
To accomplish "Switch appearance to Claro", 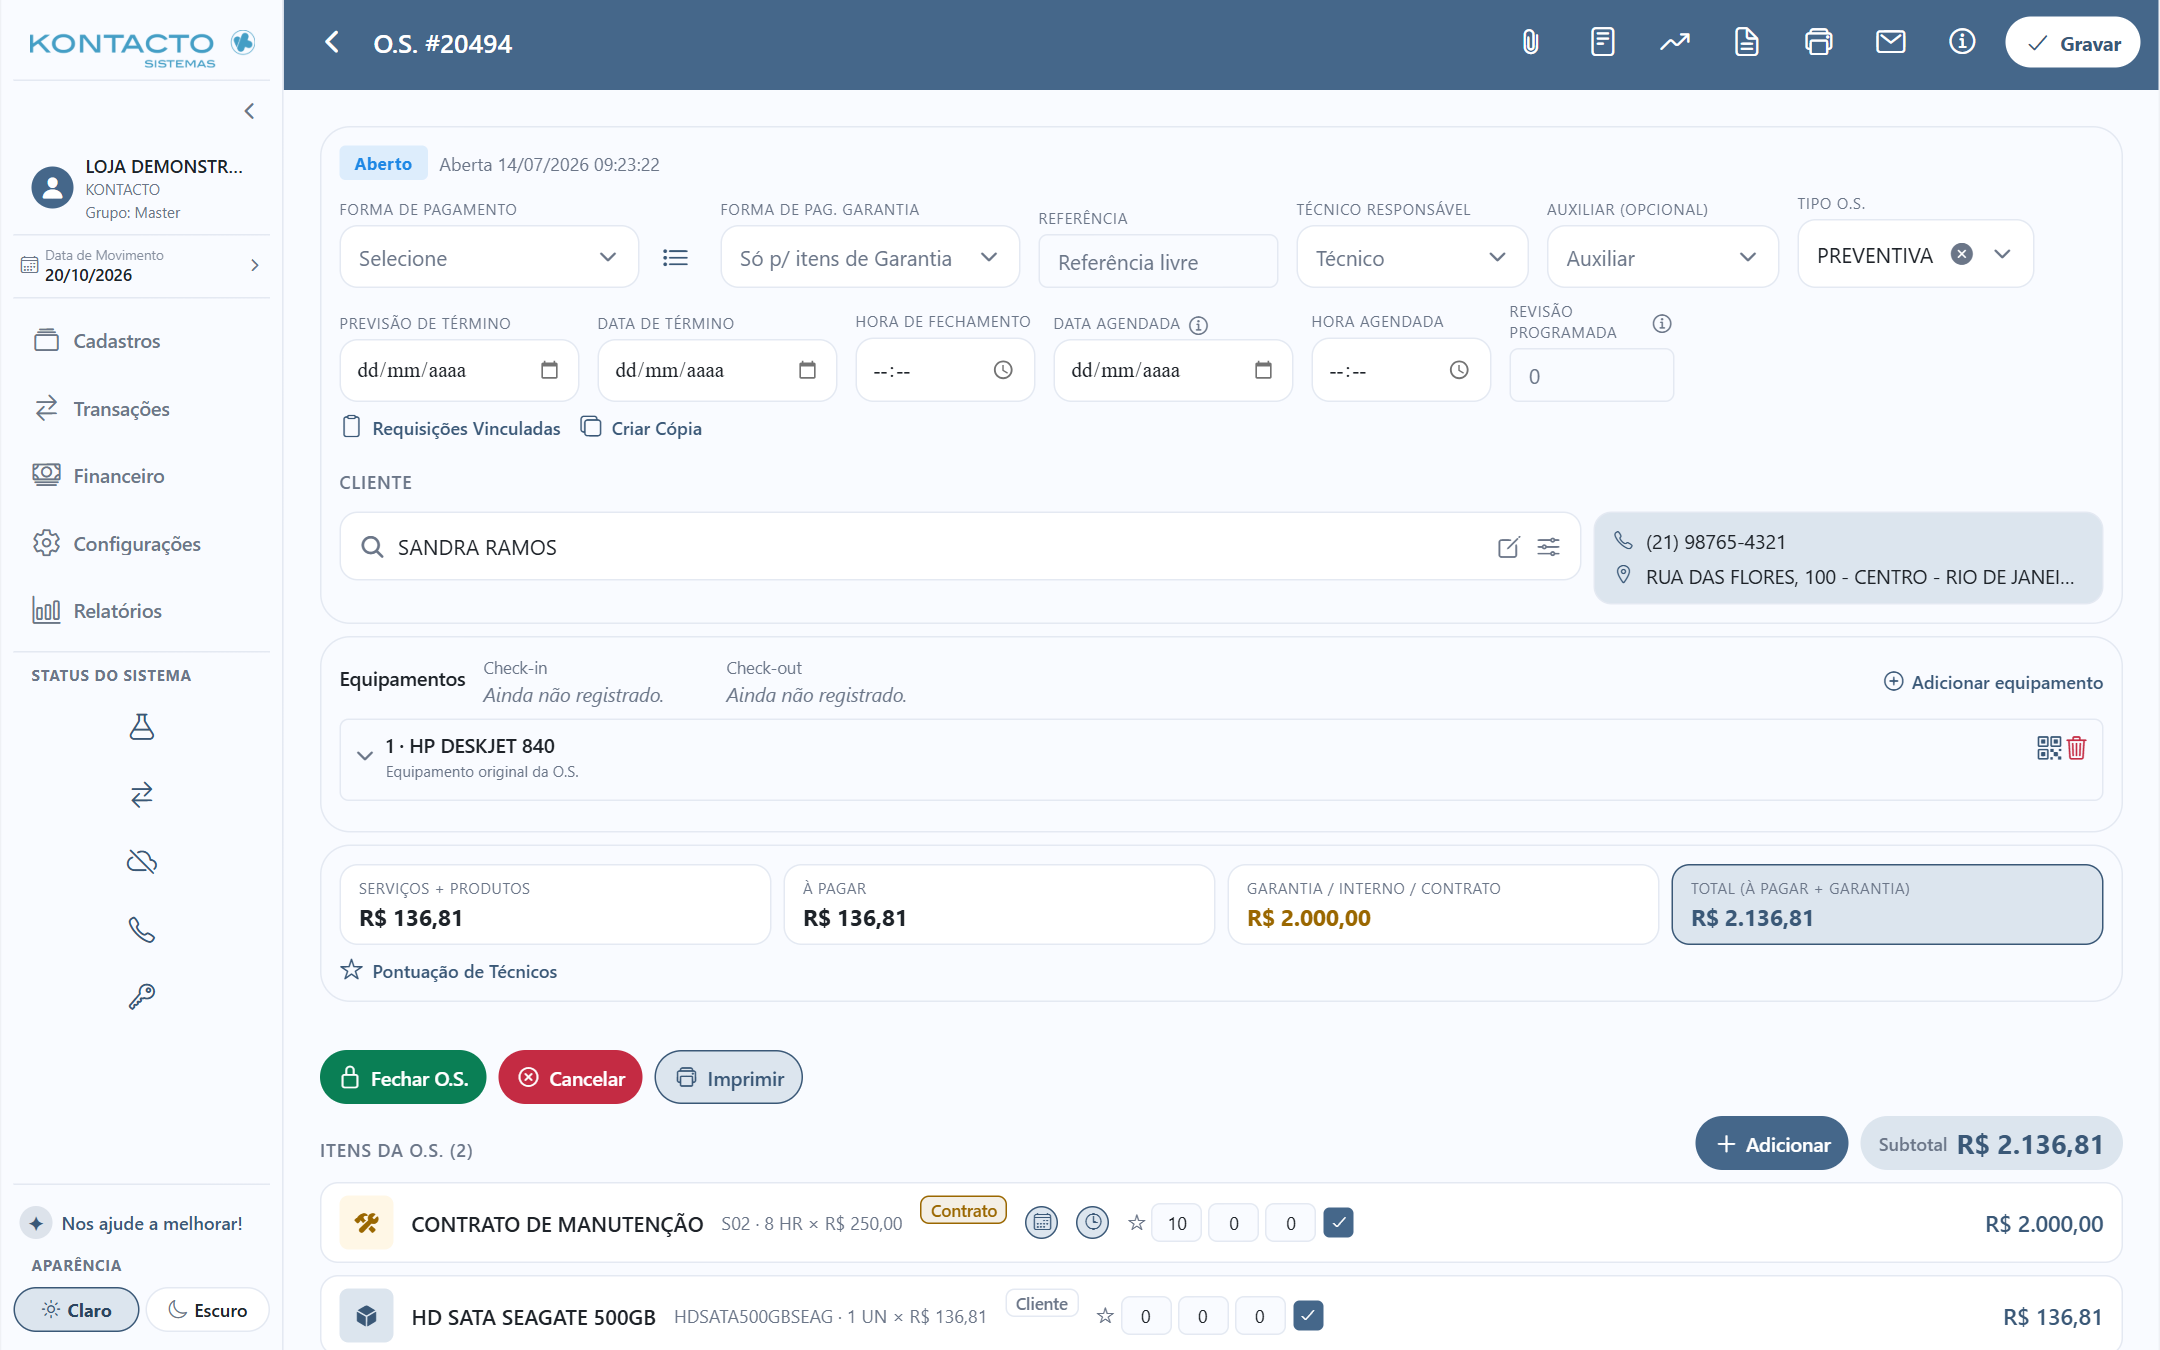I will tap(76, 1310).
